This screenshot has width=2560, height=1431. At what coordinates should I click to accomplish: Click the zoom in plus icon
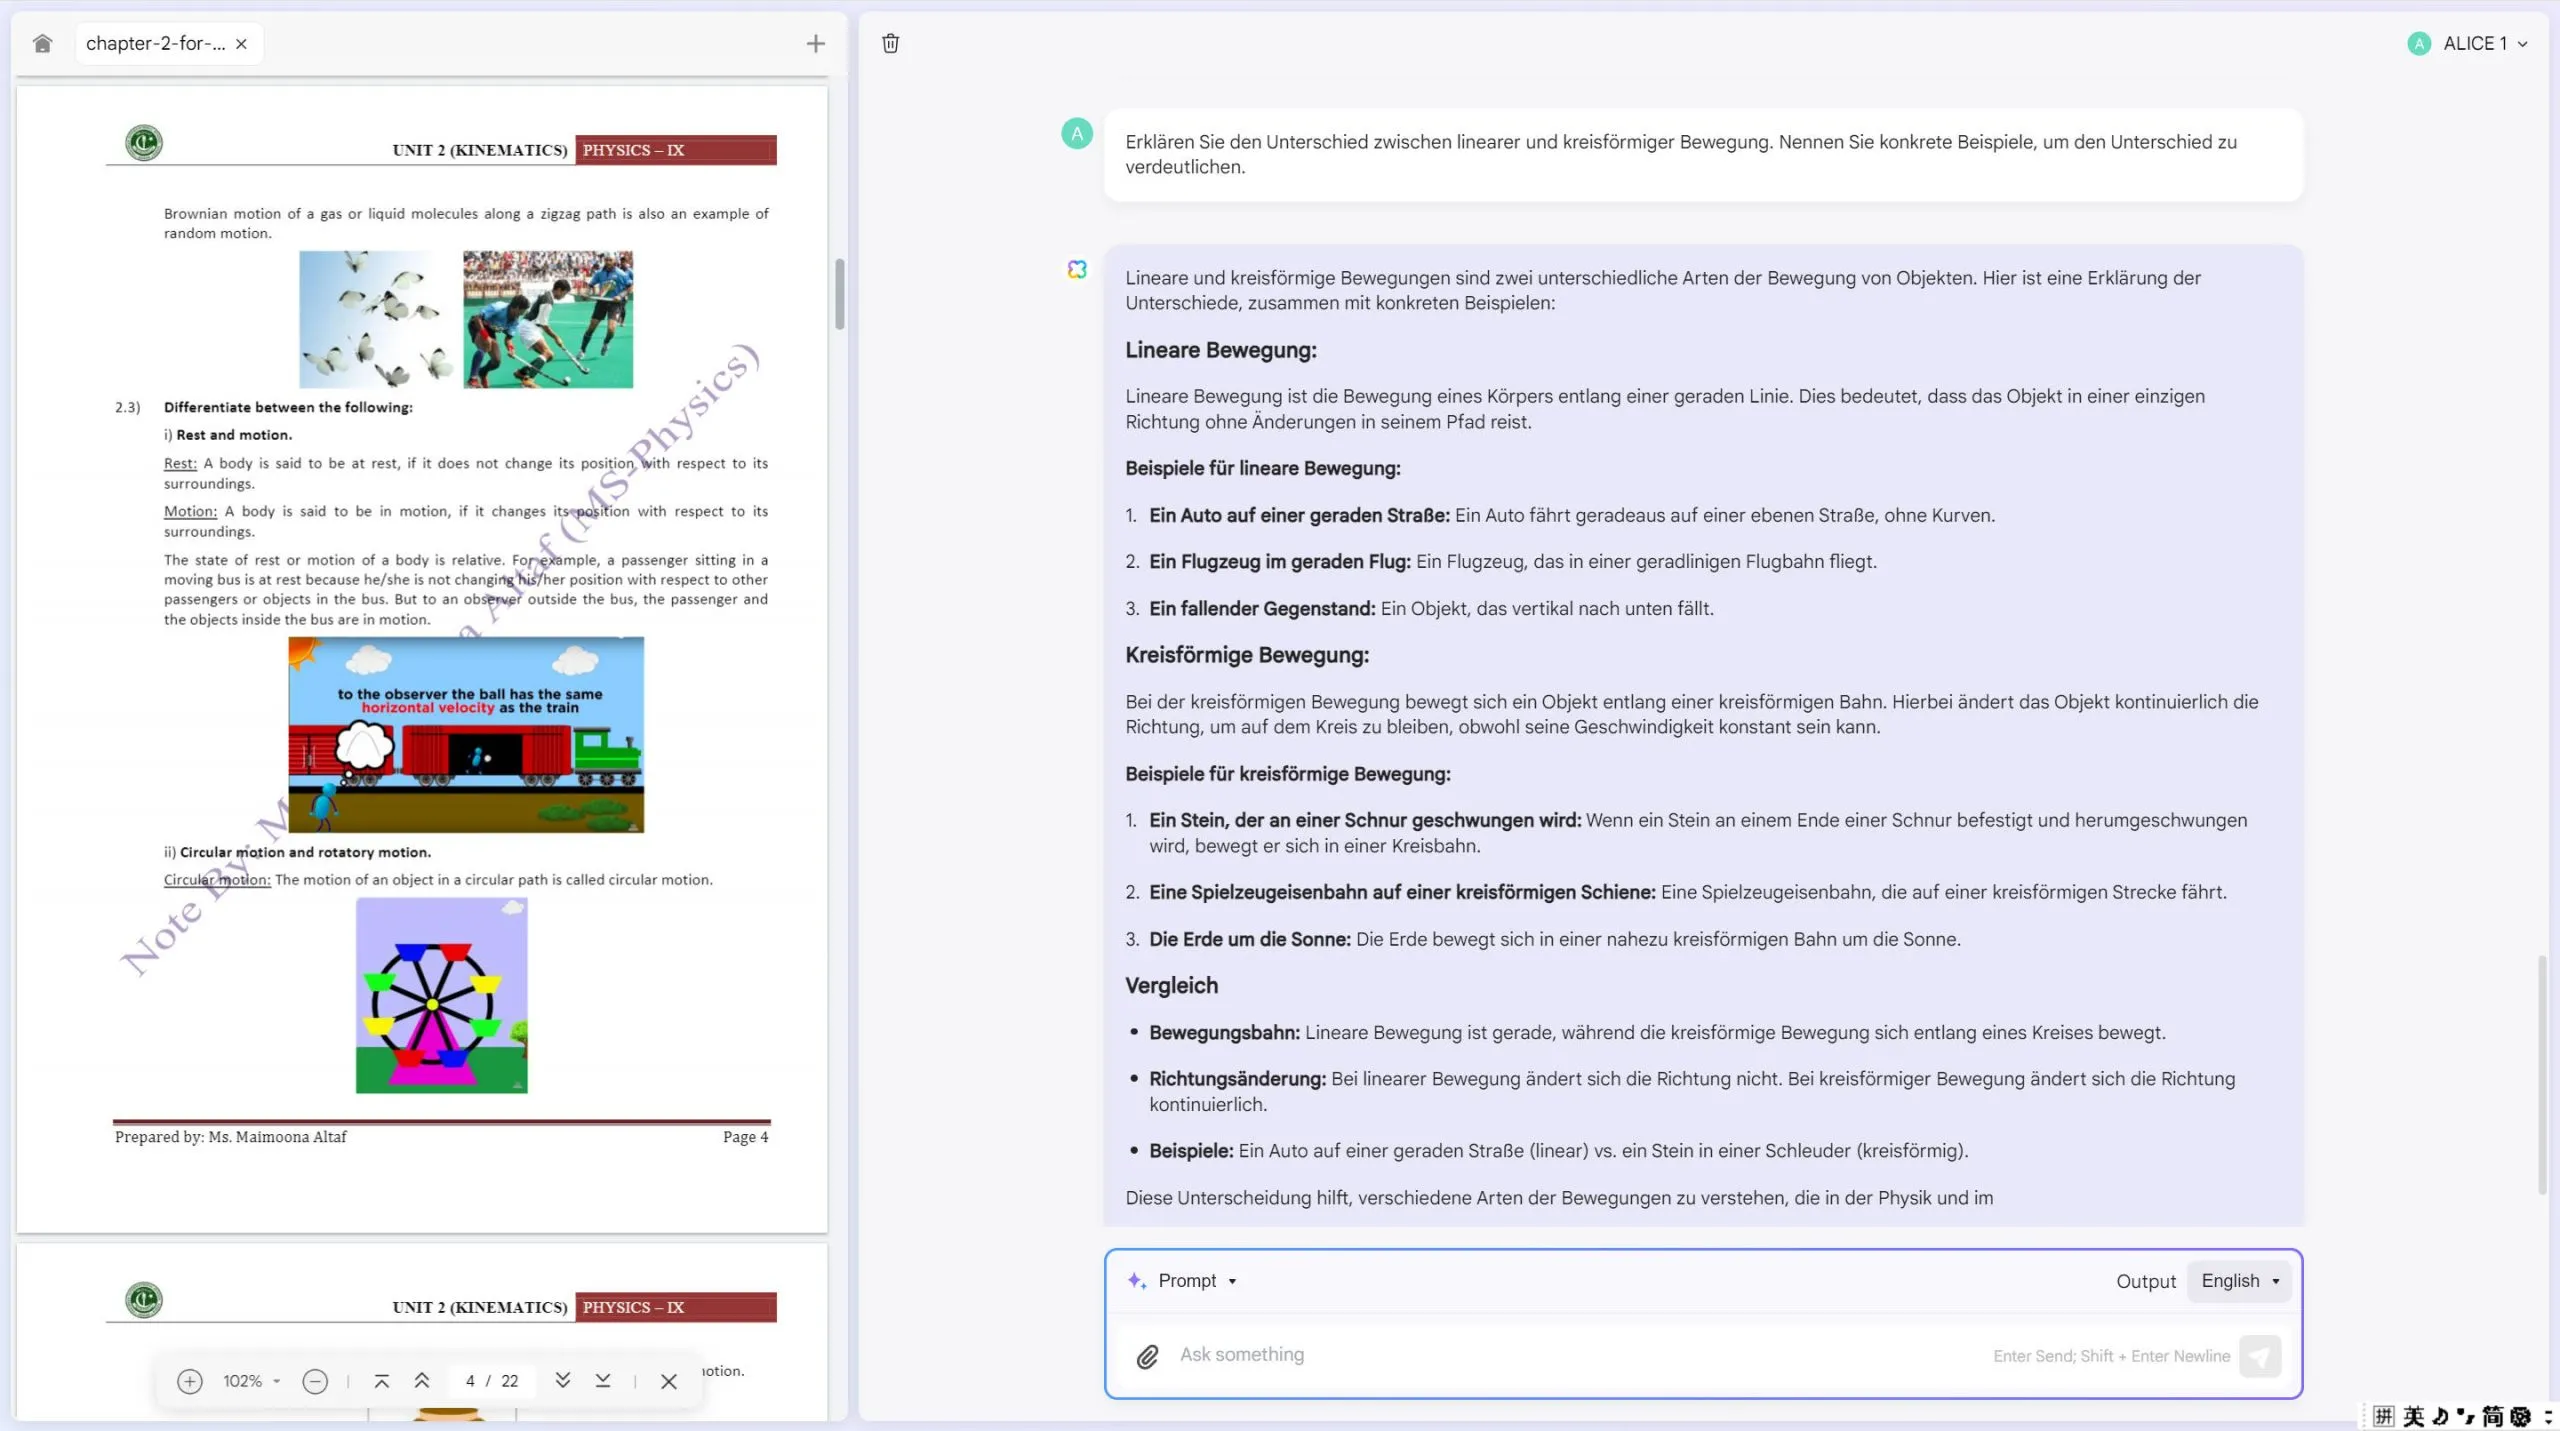click(188, 1380)
